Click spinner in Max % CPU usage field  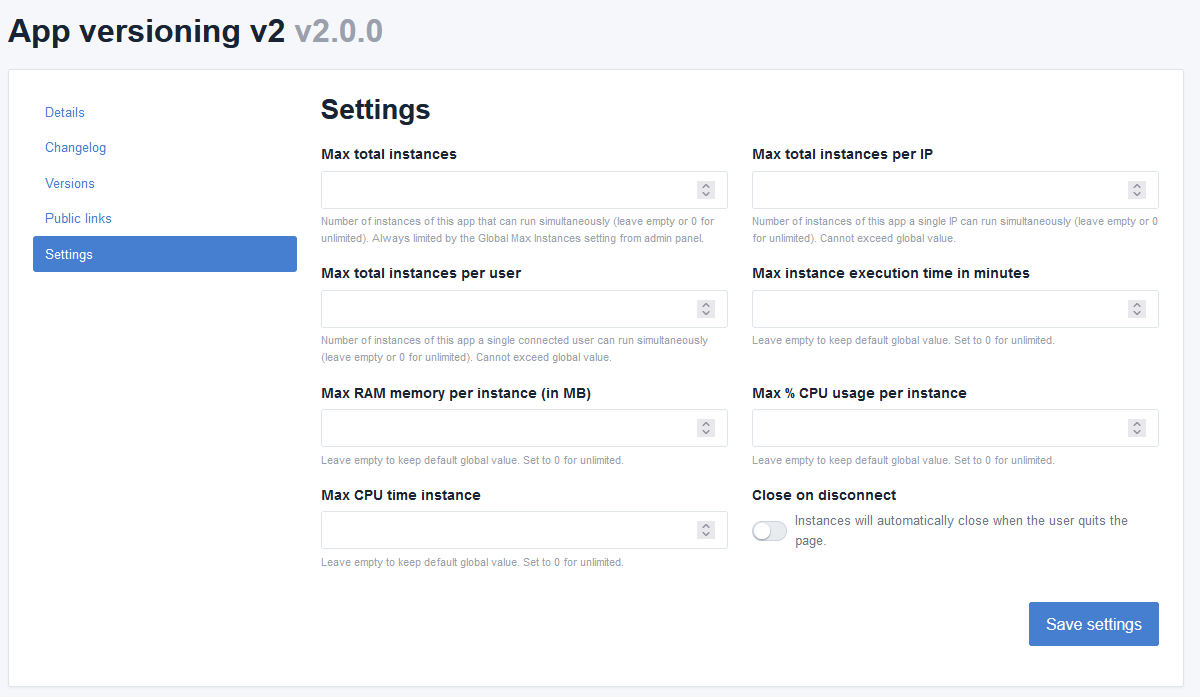[x=1137, y=428]
